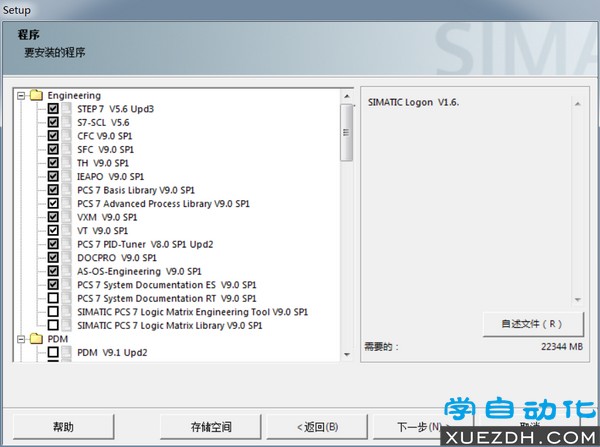600x447 pixels.
Task: Click the document icon beside VT V9.0 SP1
Action: 67,230
